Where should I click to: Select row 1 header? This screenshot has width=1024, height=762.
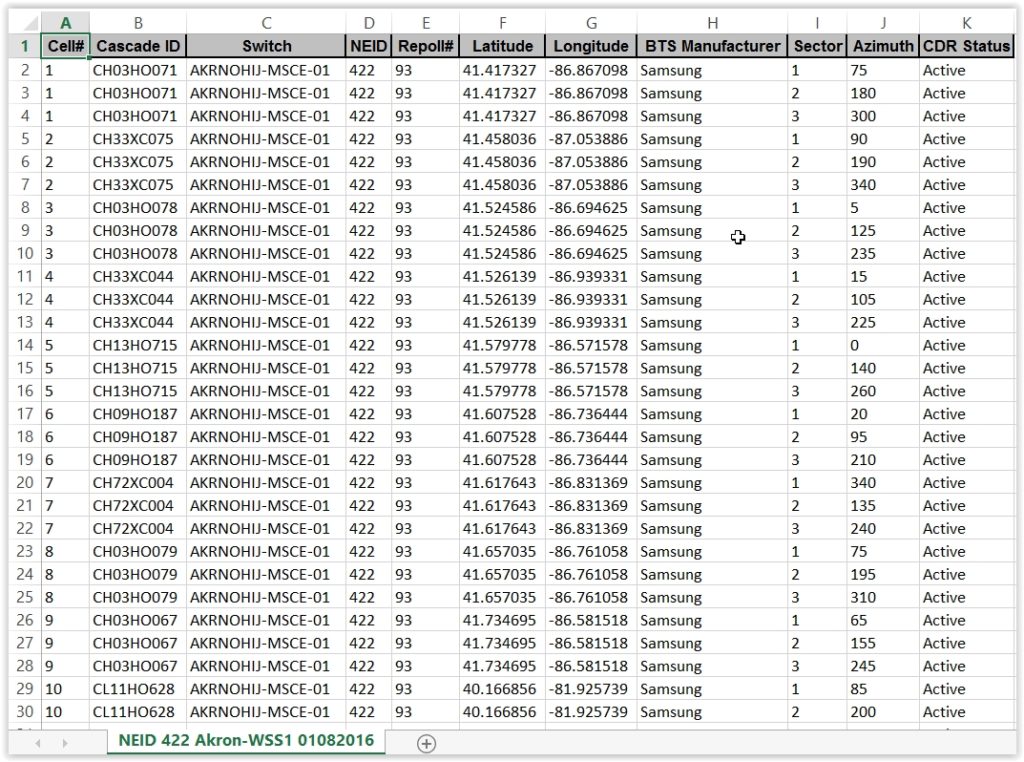24,46
